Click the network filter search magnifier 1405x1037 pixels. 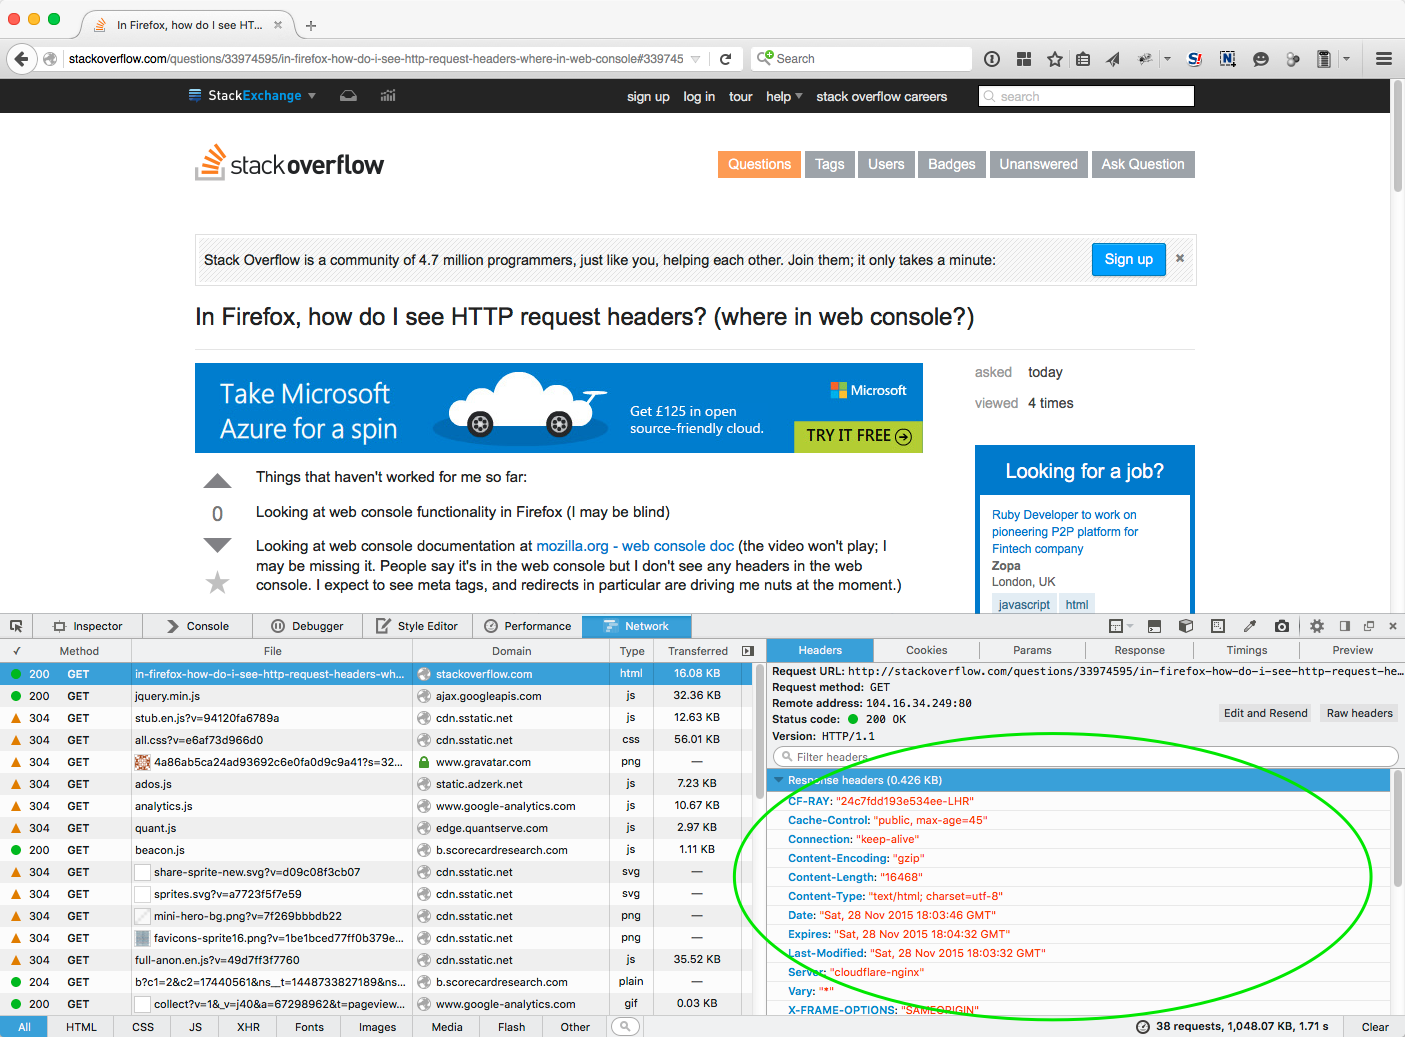625,1026
